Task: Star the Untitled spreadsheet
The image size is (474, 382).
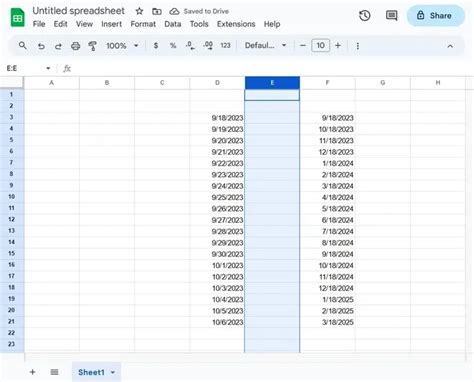Action: 139,11
